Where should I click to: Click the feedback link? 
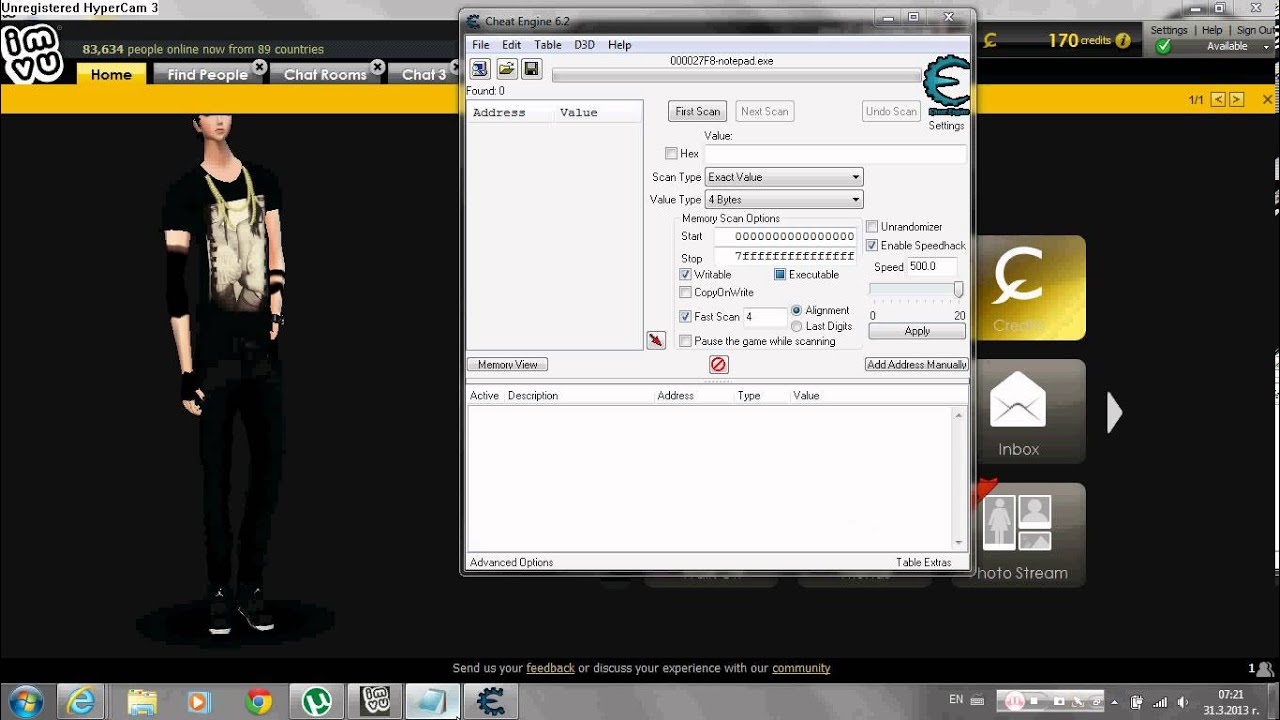coord(551,668)
